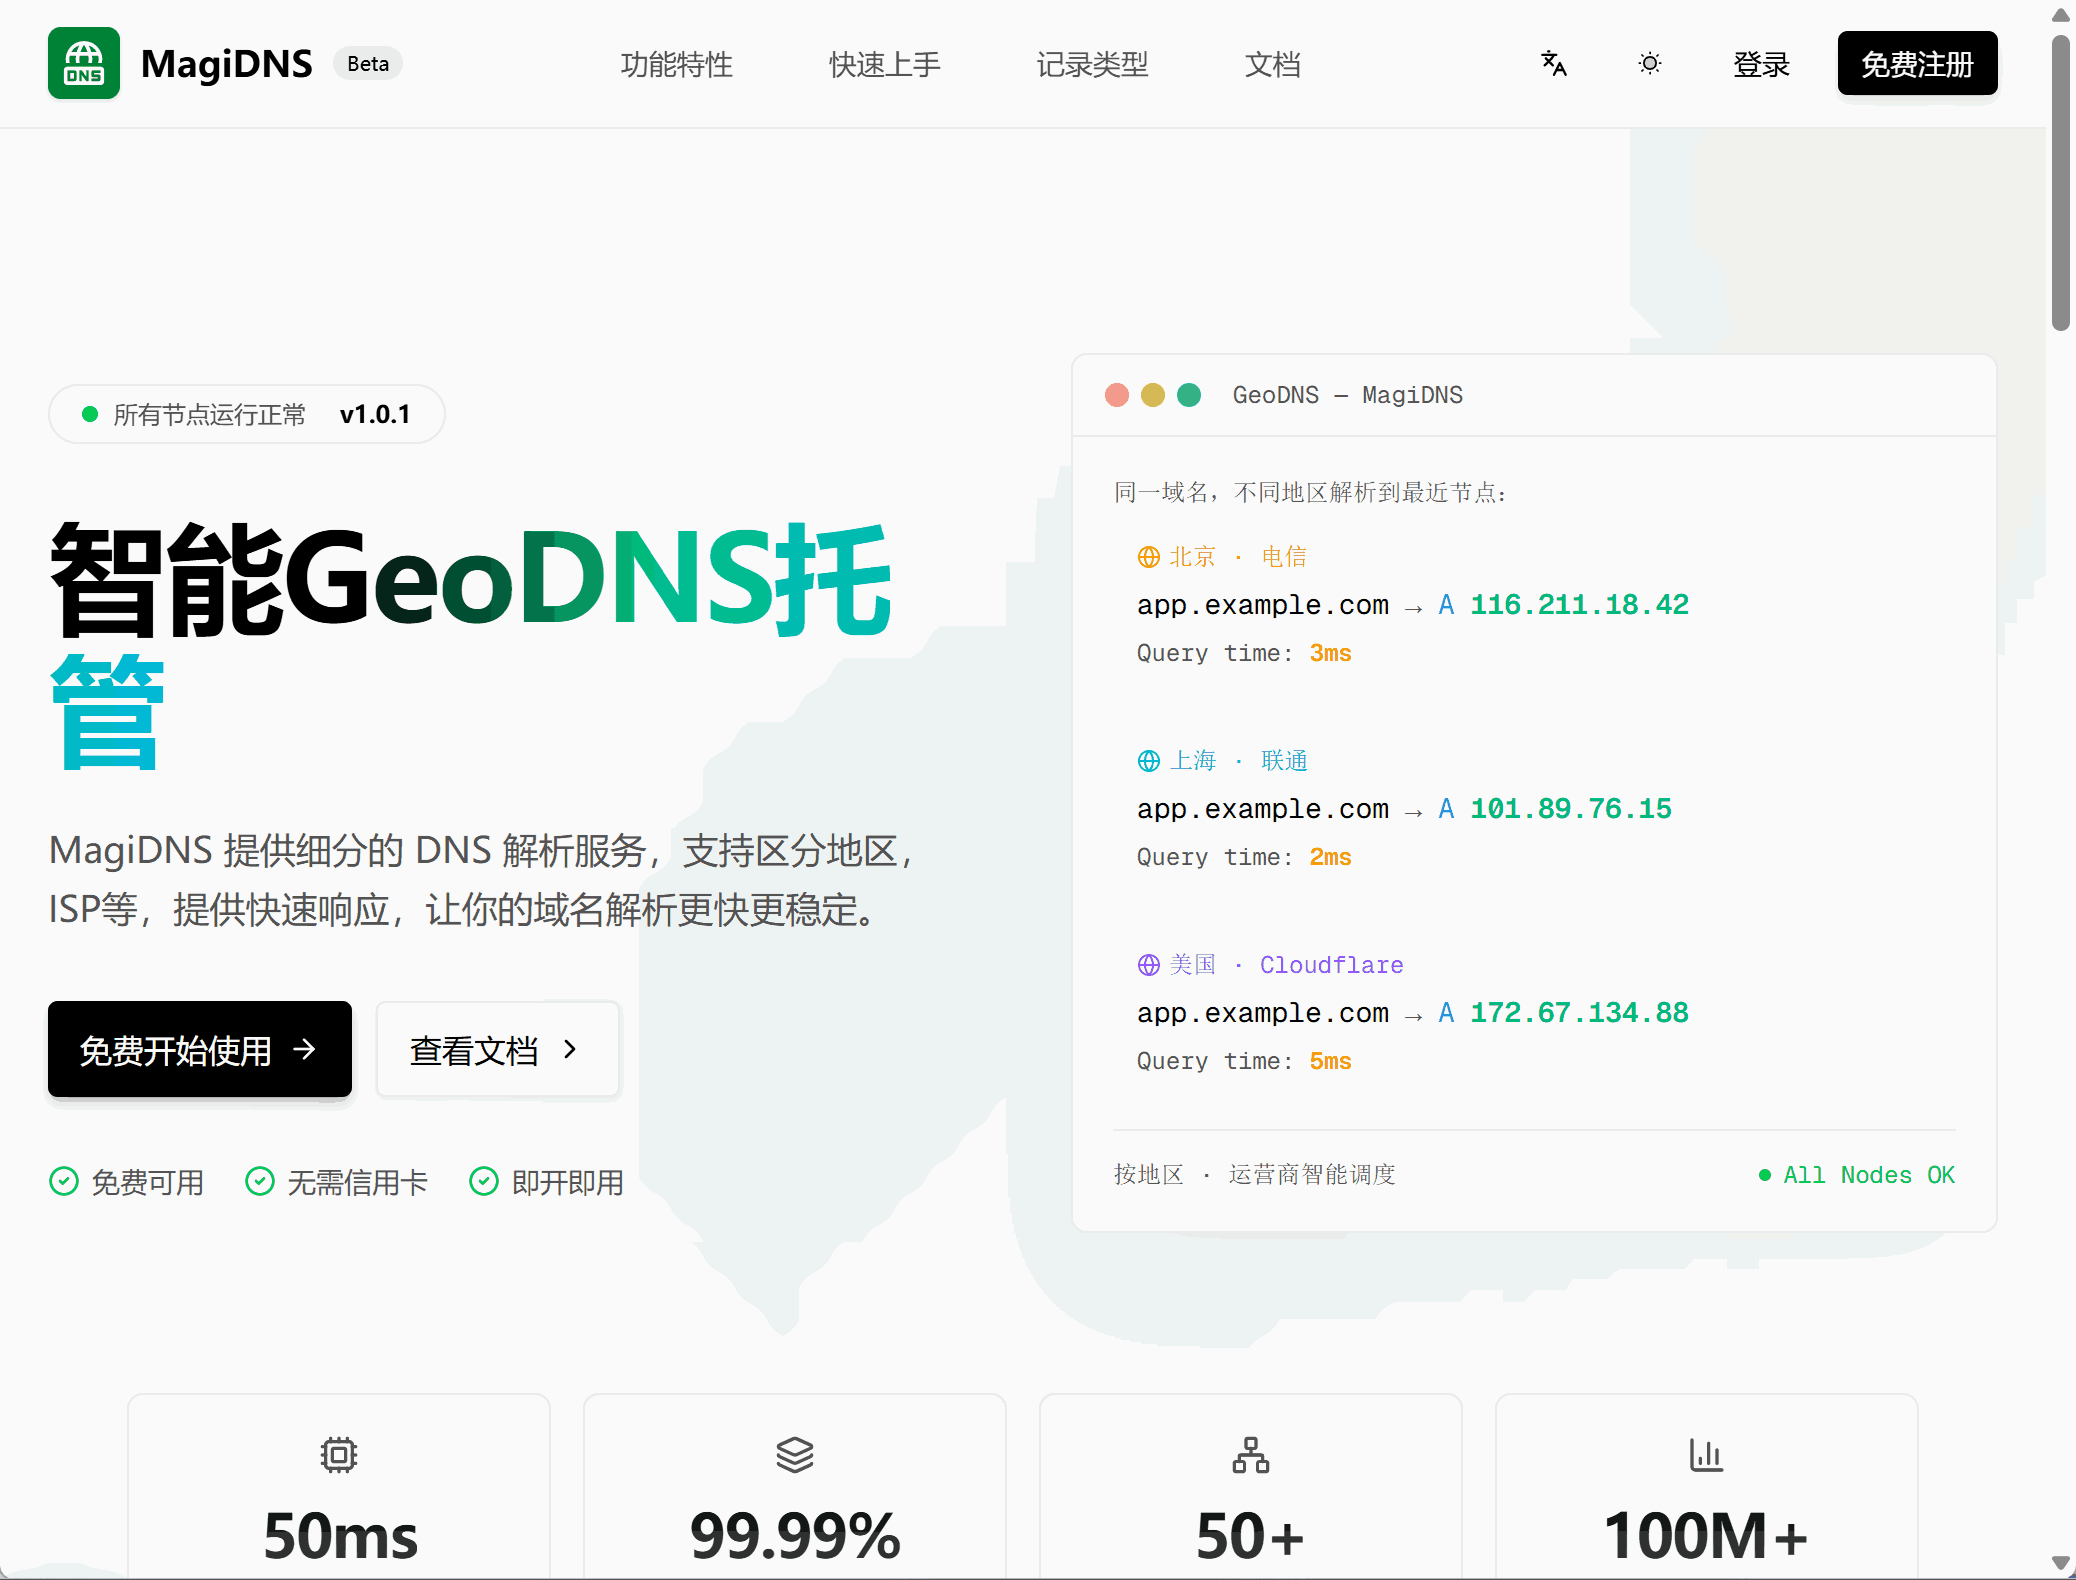Open the language translation switcher
The image size is (2076, 1580).
1553,64
